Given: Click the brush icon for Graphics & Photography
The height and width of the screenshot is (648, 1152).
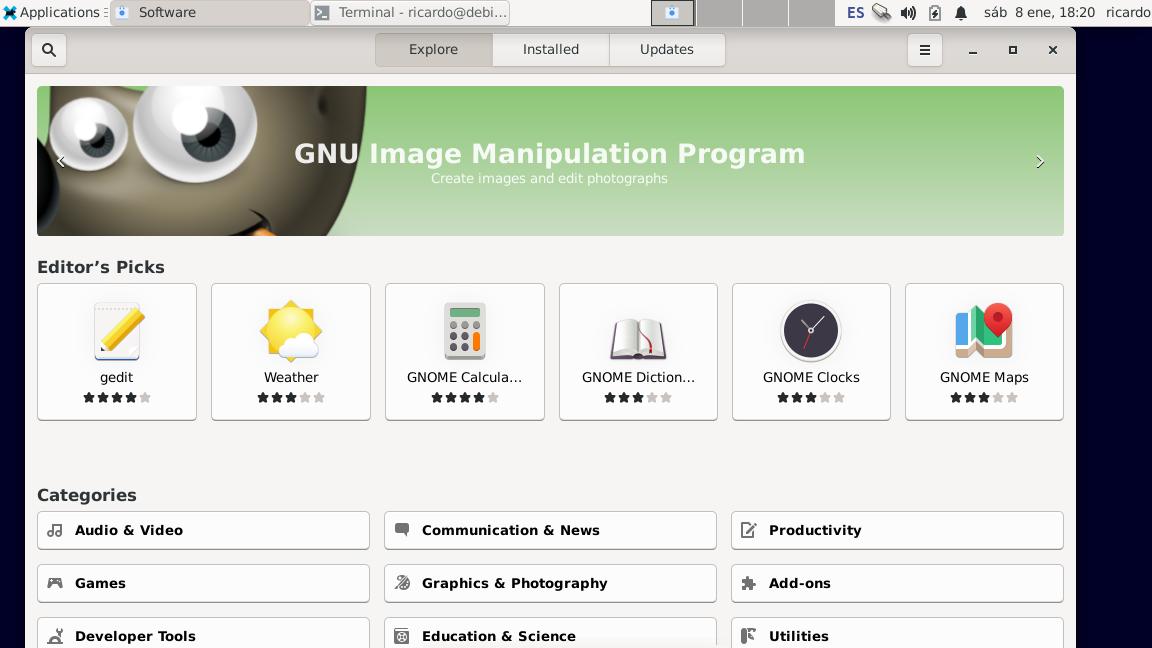Looking at the screenshot, I should tap(402, 583).
